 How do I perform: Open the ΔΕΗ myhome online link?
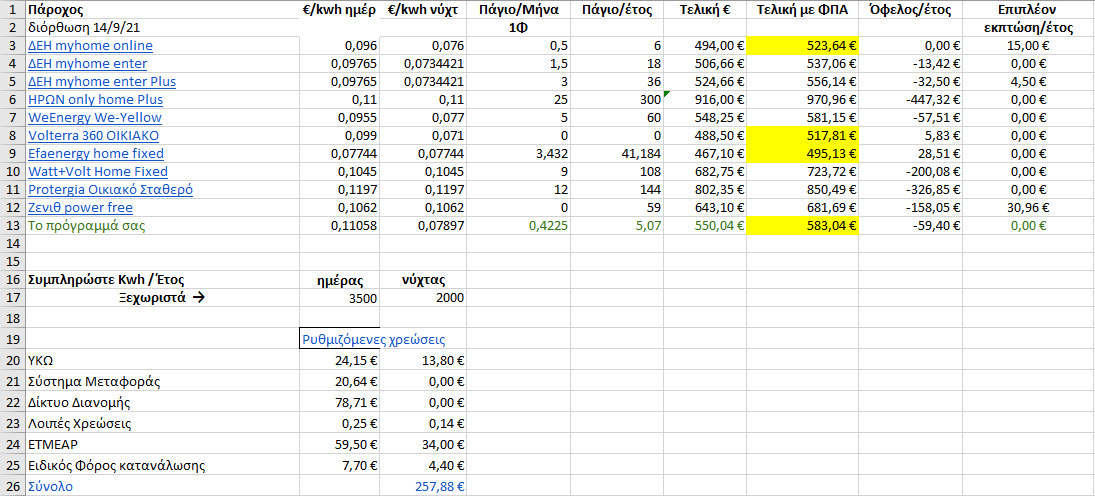click(x=90, y=46)
